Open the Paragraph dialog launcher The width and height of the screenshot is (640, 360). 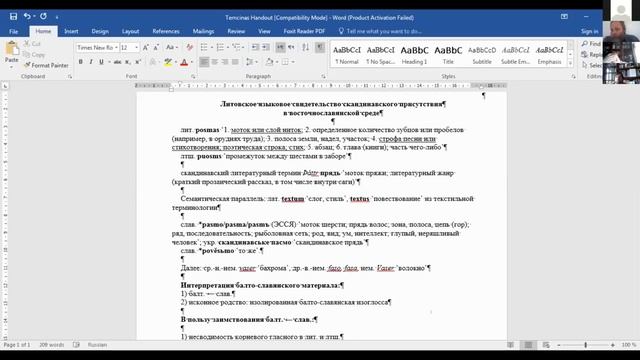[323, 76]
